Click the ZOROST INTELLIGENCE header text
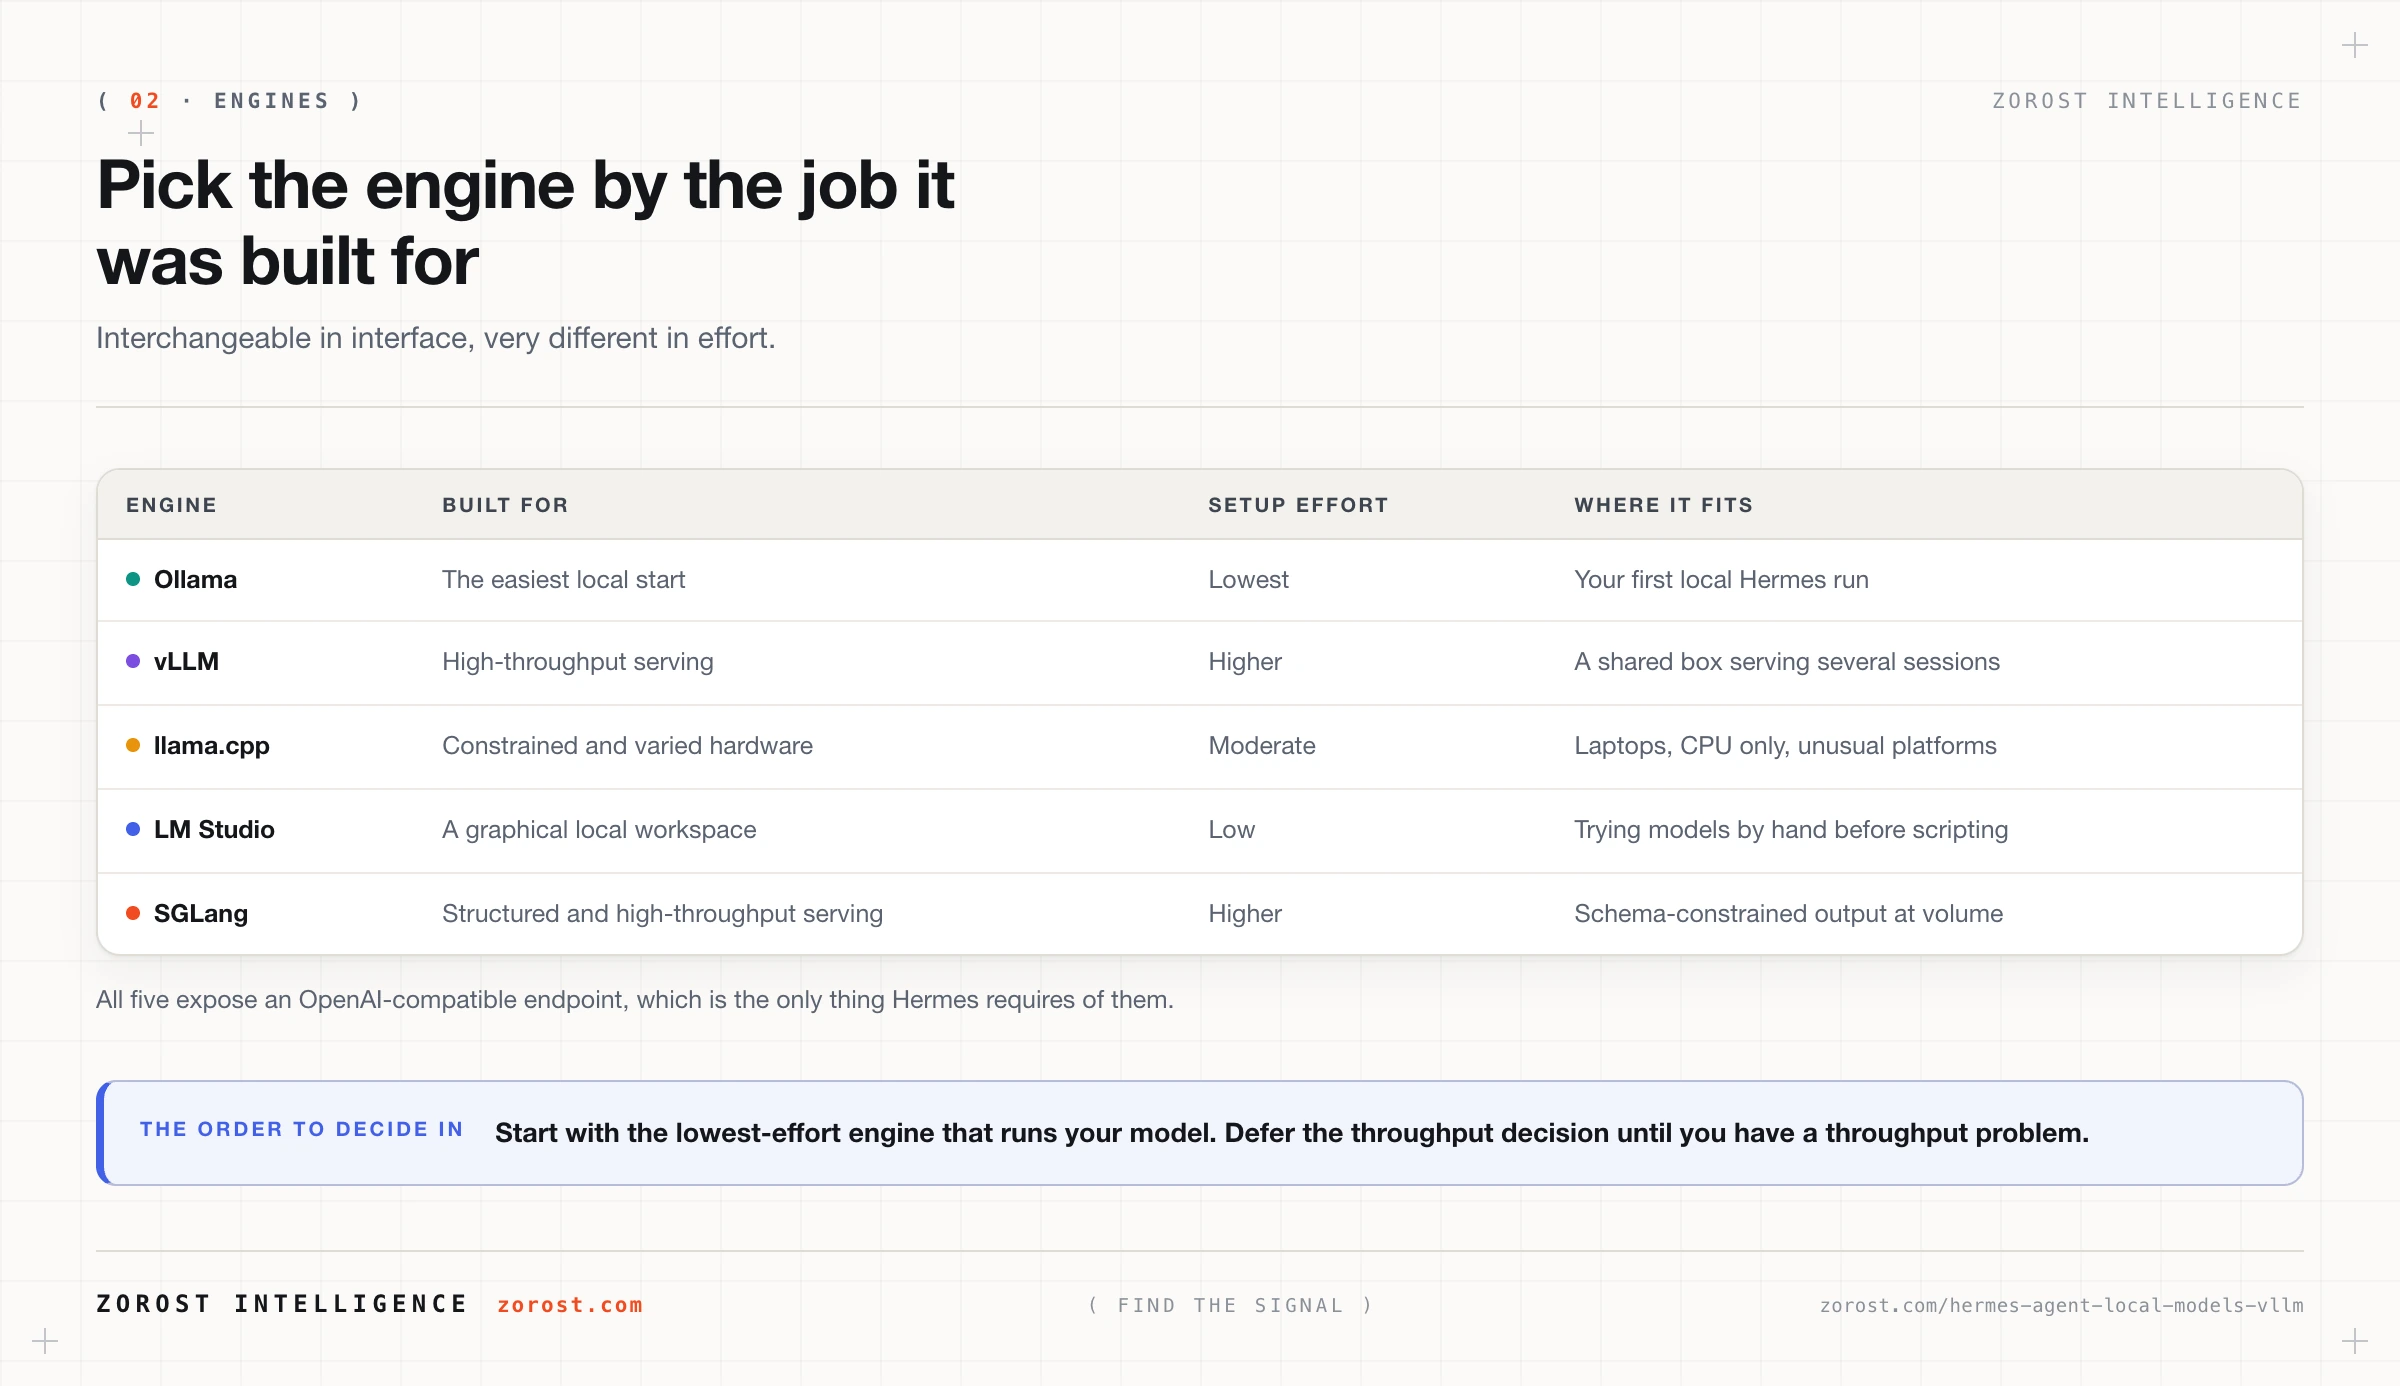Viewport: 2400px width, 1386px height. point(2147,101)
